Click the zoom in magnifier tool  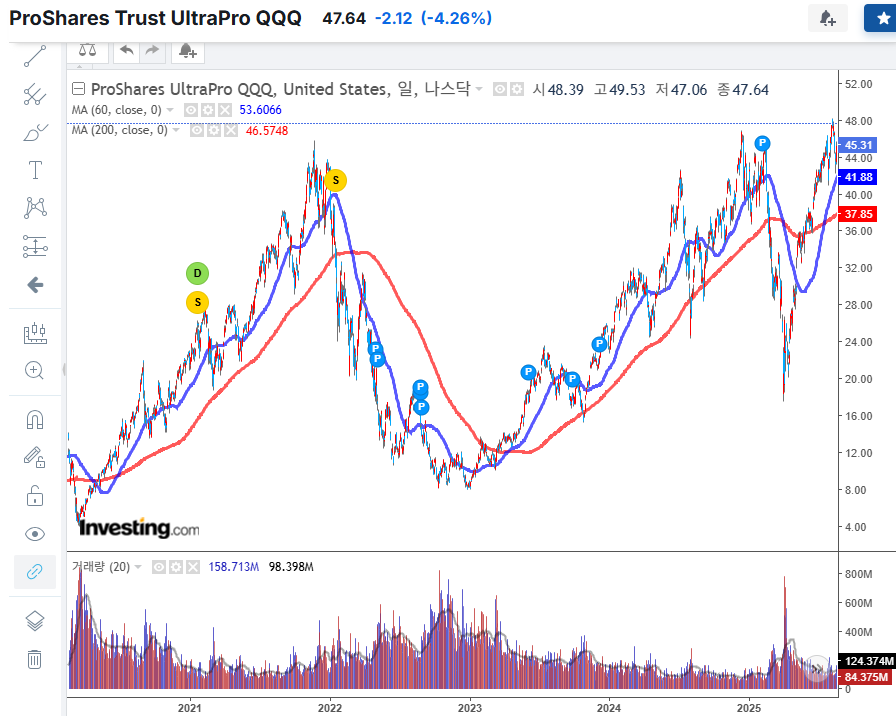35,370
